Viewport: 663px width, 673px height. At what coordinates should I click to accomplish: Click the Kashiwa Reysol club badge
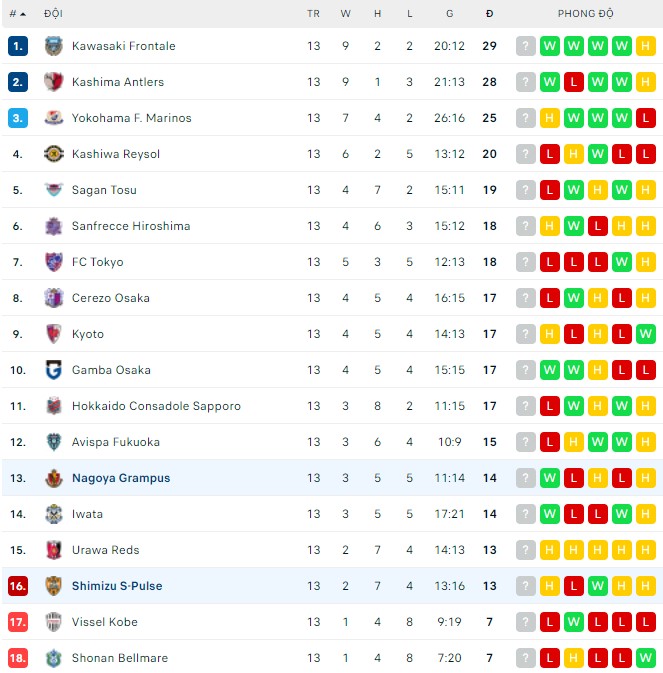click(x=54, y=154)
